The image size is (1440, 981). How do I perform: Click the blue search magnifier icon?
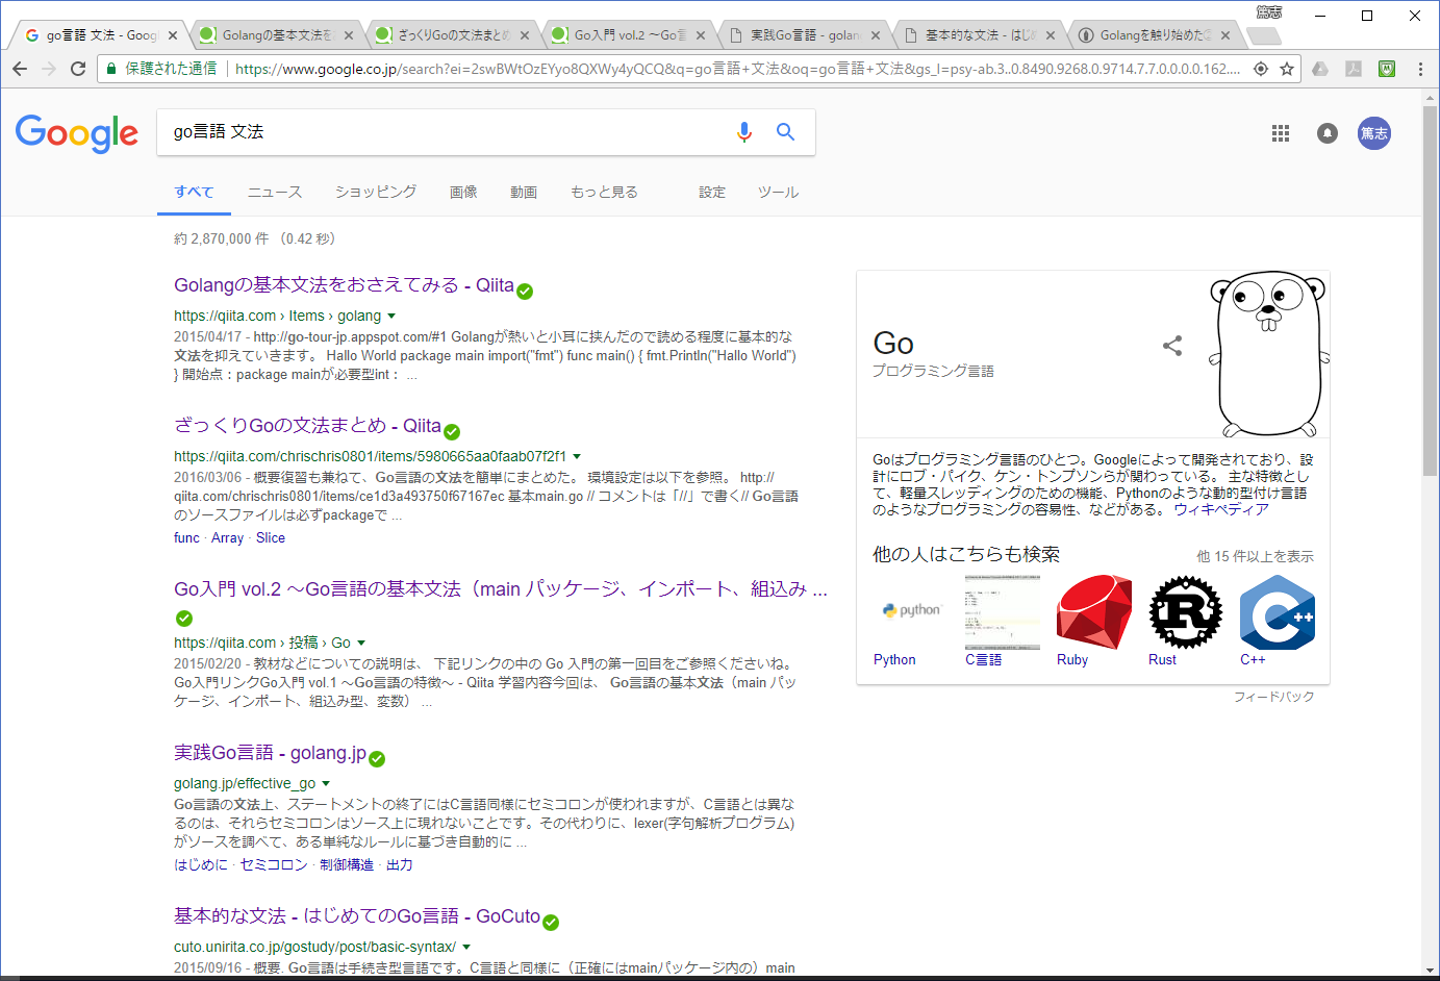click(786, 132)
